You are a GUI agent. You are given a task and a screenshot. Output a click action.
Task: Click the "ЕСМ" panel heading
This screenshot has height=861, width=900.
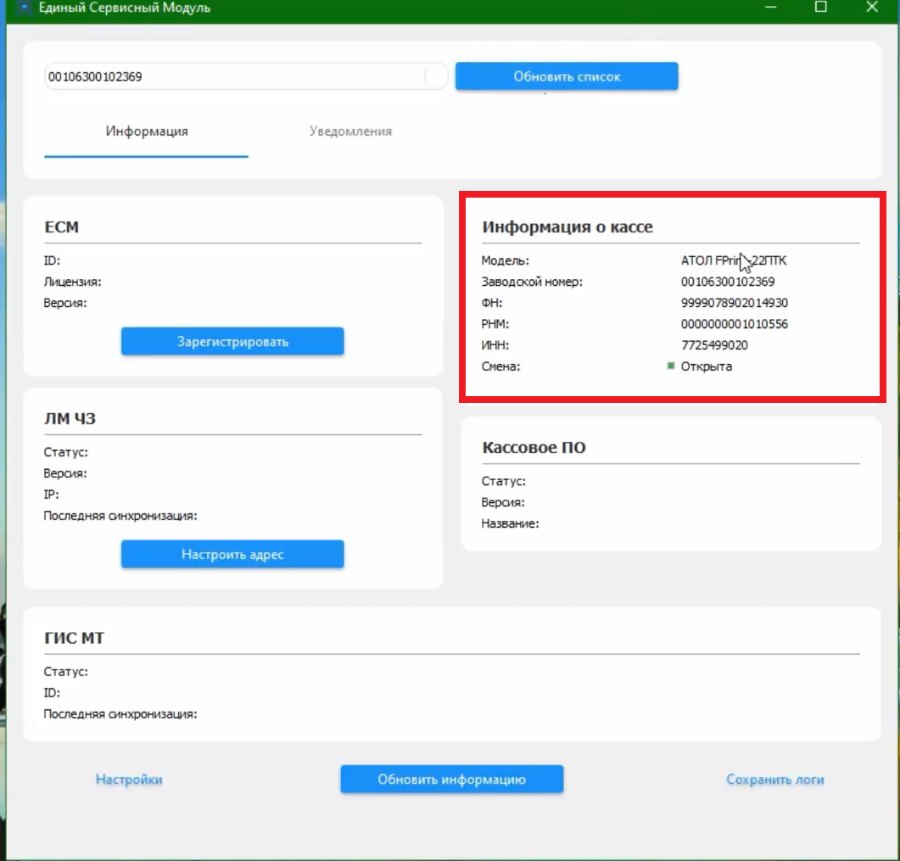pyautogui.click(x=61, y=227)
